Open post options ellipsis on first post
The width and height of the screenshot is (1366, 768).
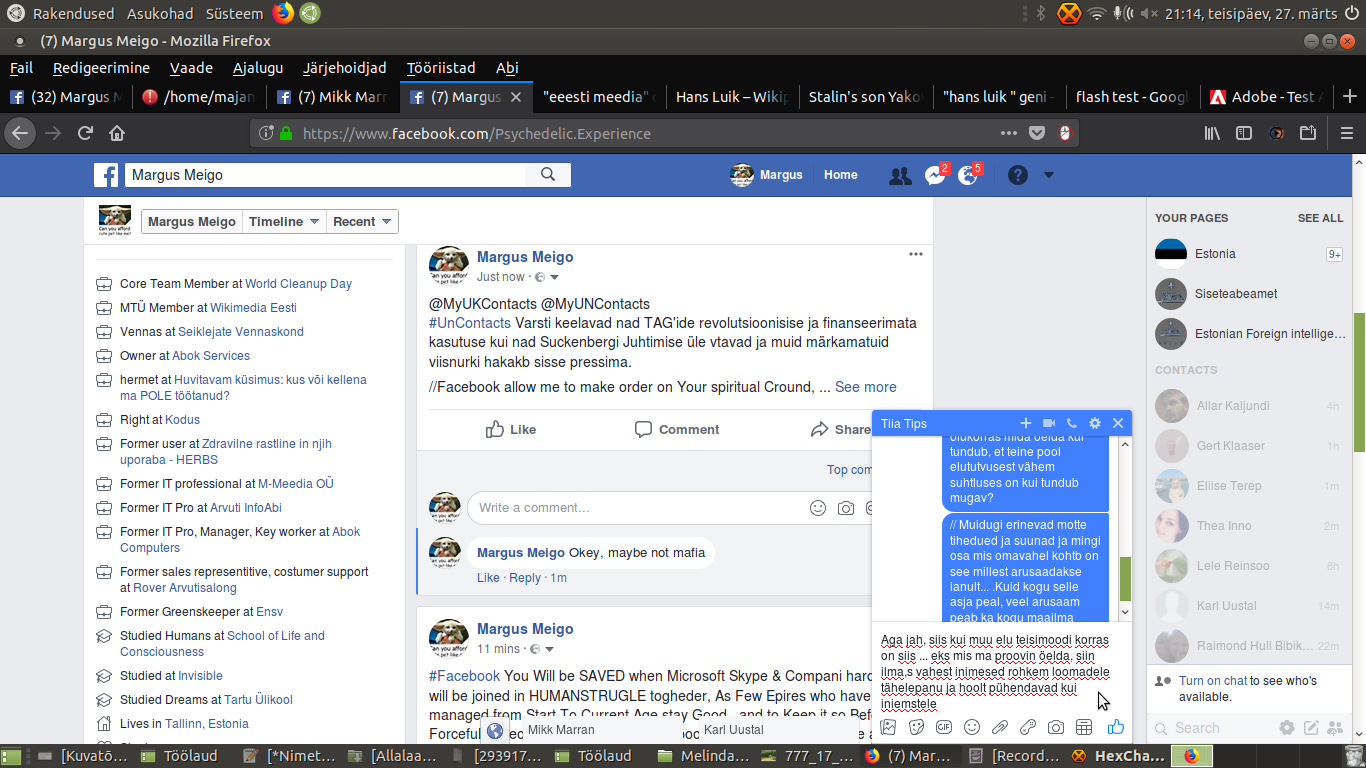point(915,254)
